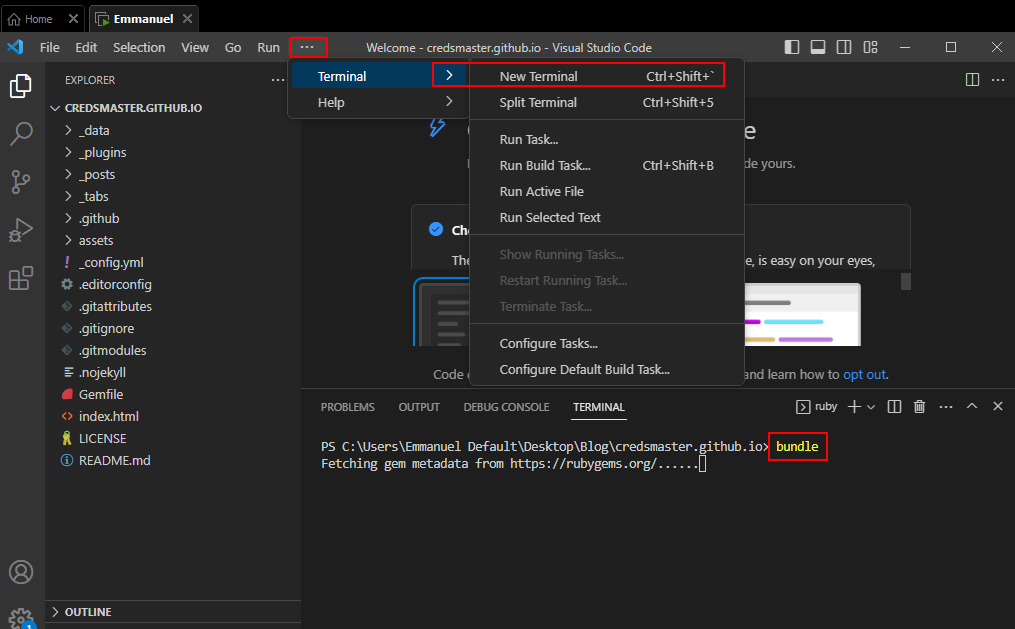Expand the assets folder
1015x629 pixels.
tap(173, 240)
